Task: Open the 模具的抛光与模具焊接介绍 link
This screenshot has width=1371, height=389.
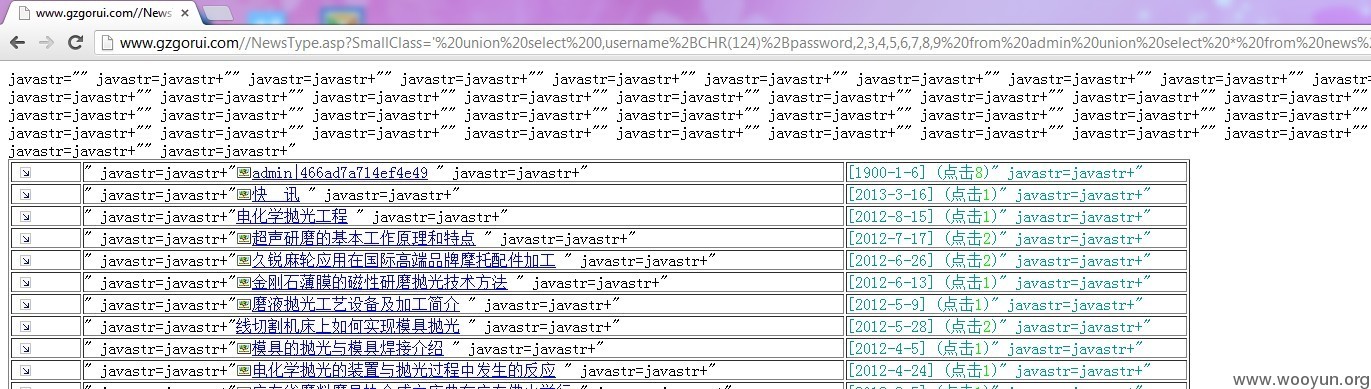Action: click(347, 349)
